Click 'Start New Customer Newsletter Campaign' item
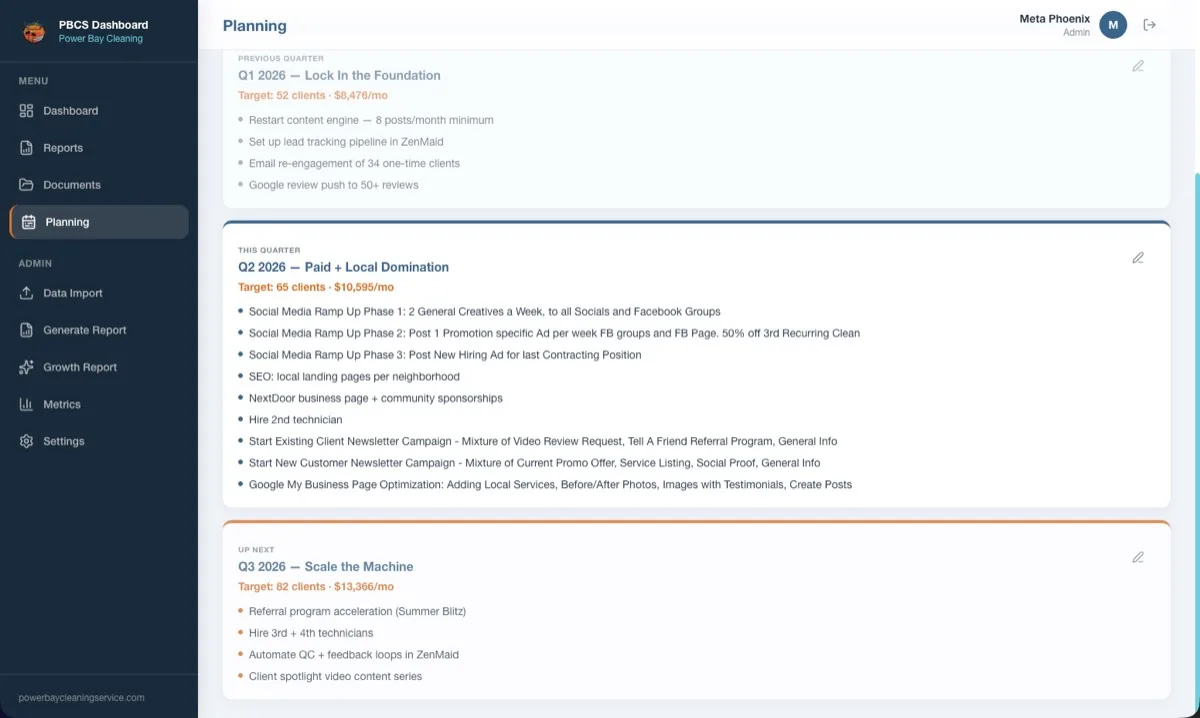Viewport: 1200px width, 718px height. pos(534,463)
